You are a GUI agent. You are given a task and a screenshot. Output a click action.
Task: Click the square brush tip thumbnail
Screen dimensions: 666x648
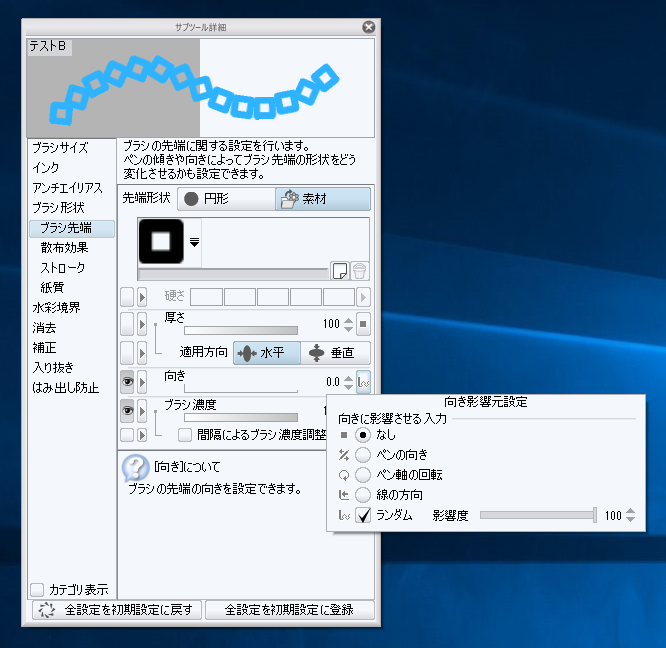[161, 241]
